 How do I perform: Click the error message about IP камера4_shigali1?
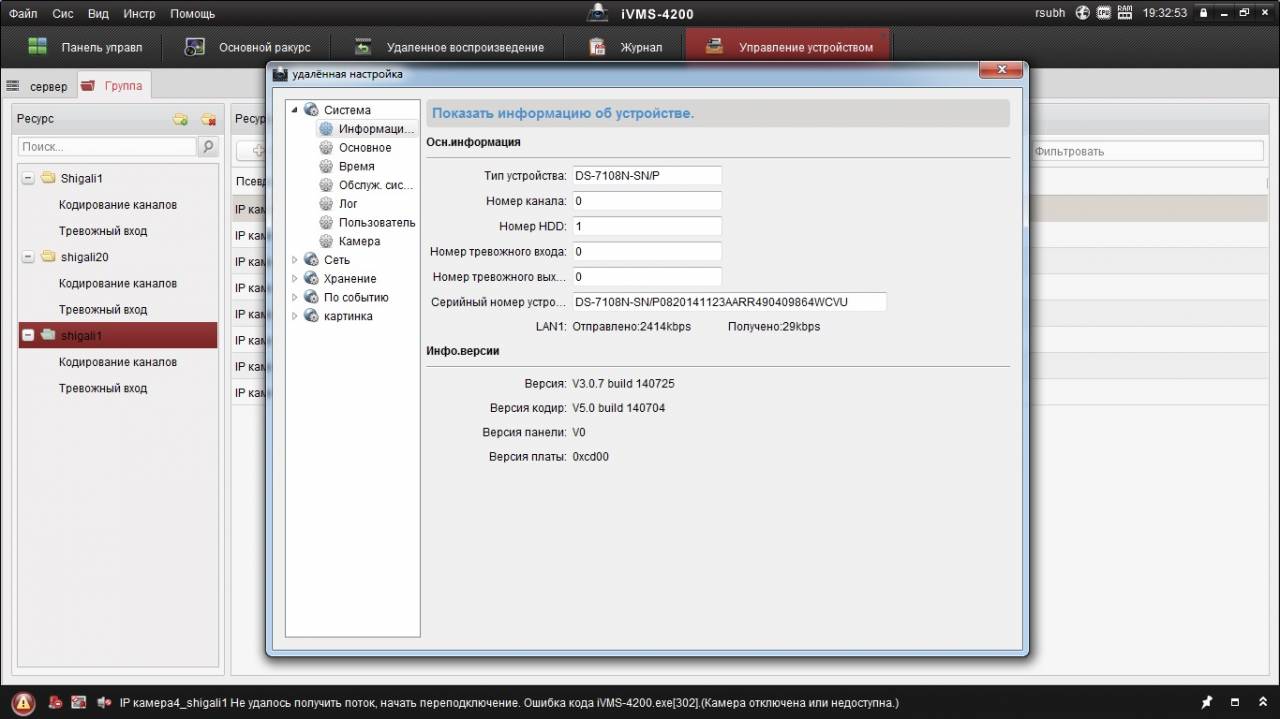coord(509,703)
